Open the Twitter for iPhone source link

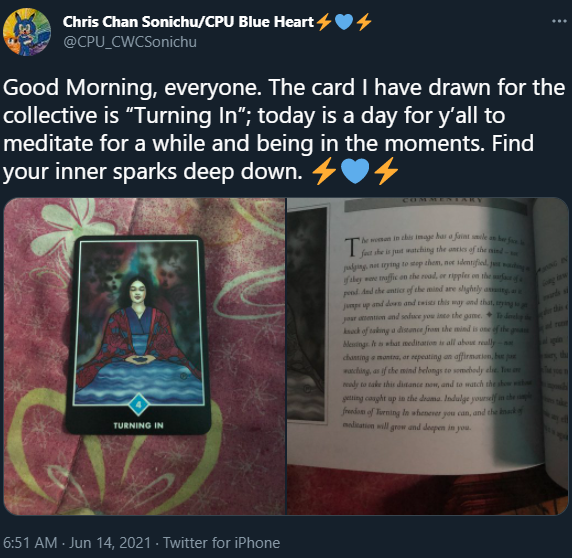point(221,543)
